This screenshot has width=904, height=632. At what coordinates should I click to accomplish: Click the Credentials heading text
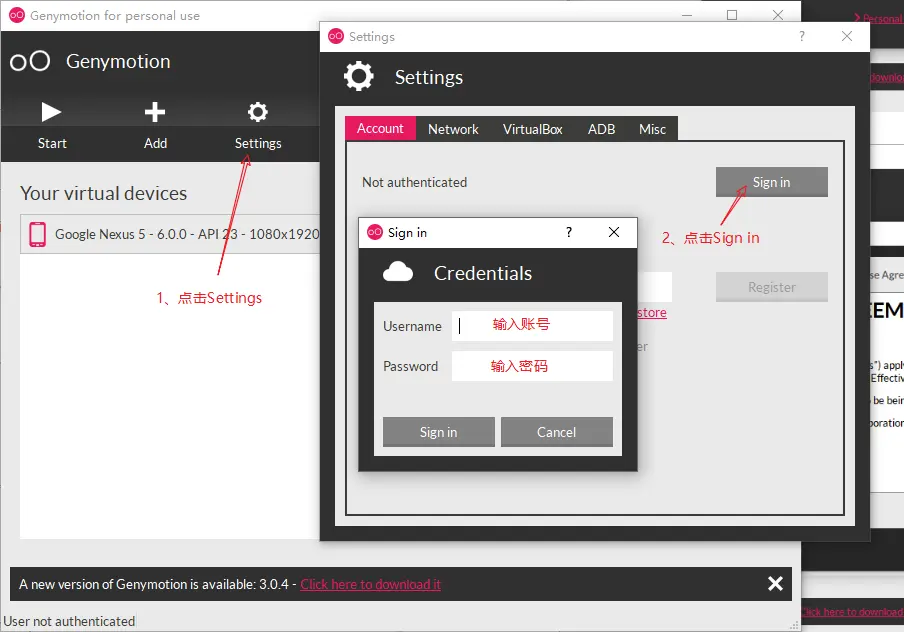pyautogui.click(x=483, y=273)
